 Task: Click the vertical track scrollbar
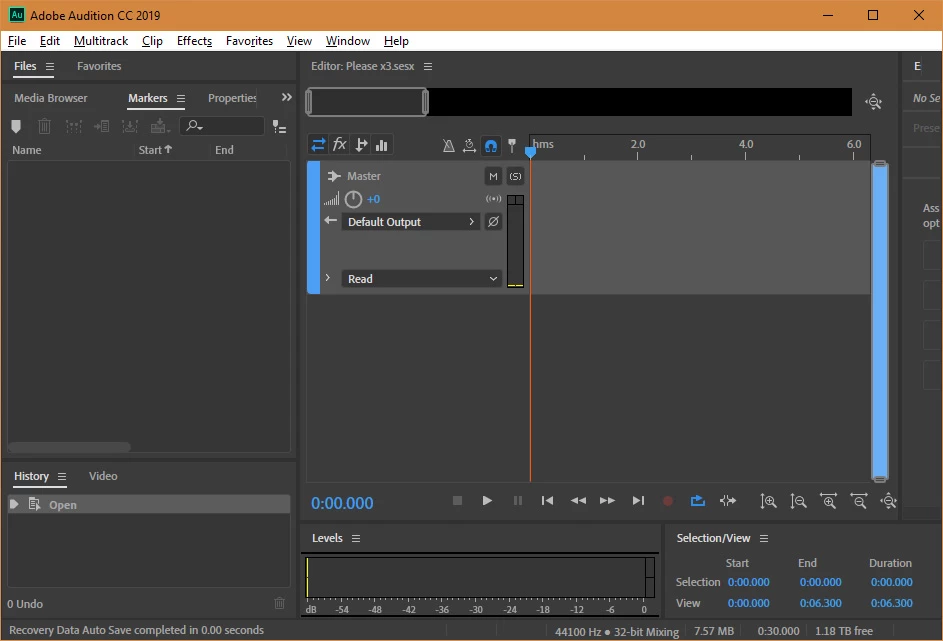click(880, 322)
